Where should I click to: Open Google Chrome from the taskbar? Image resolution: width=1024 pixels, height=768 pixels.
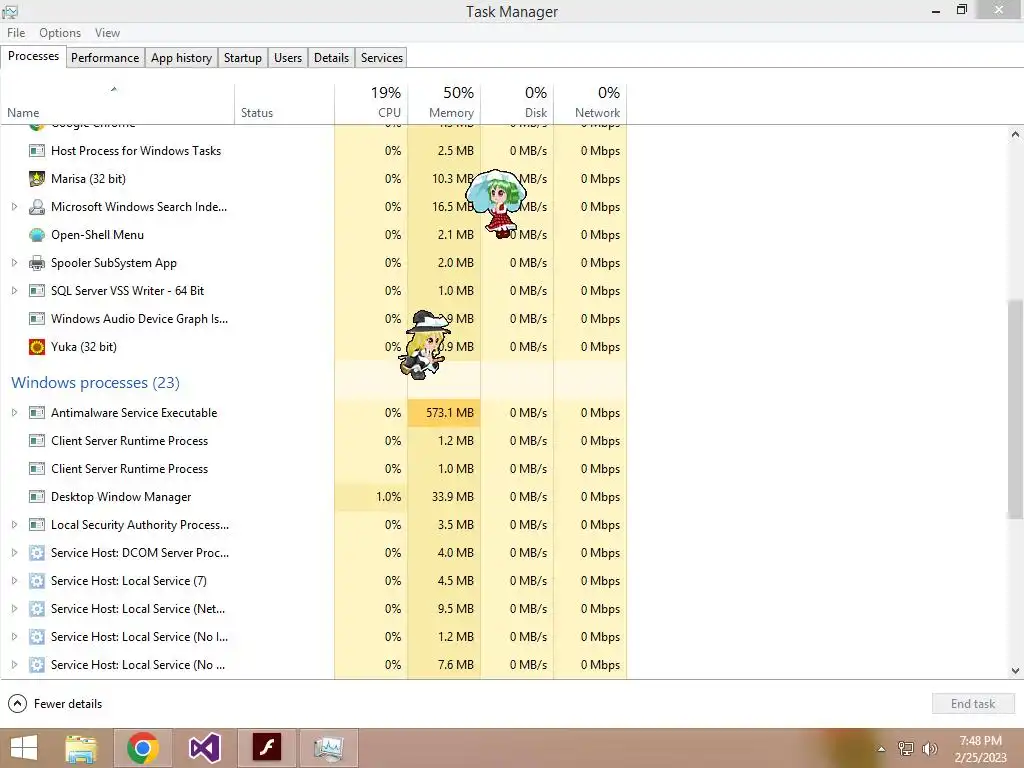point(143,748)
